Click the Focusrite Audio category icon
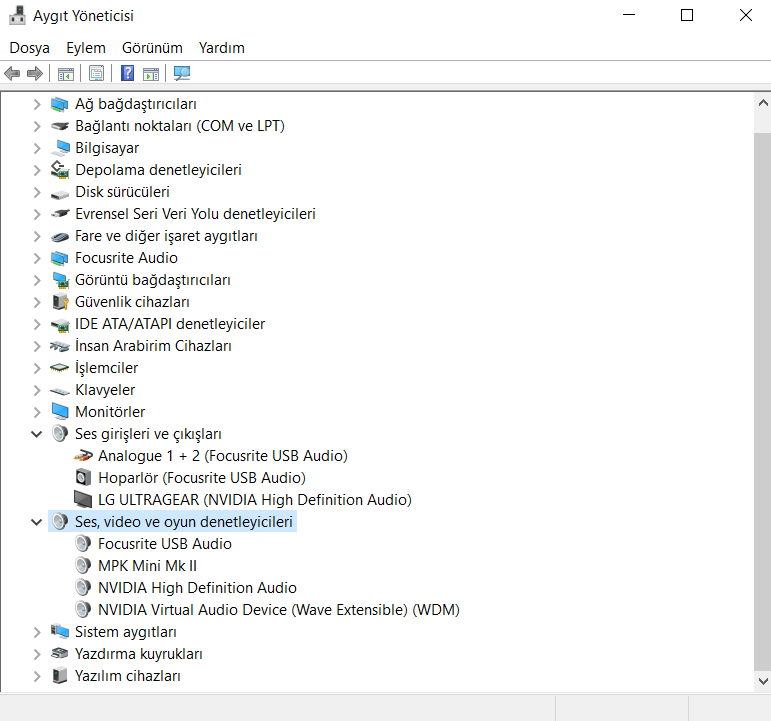771x721 pixels. point(59,258)
